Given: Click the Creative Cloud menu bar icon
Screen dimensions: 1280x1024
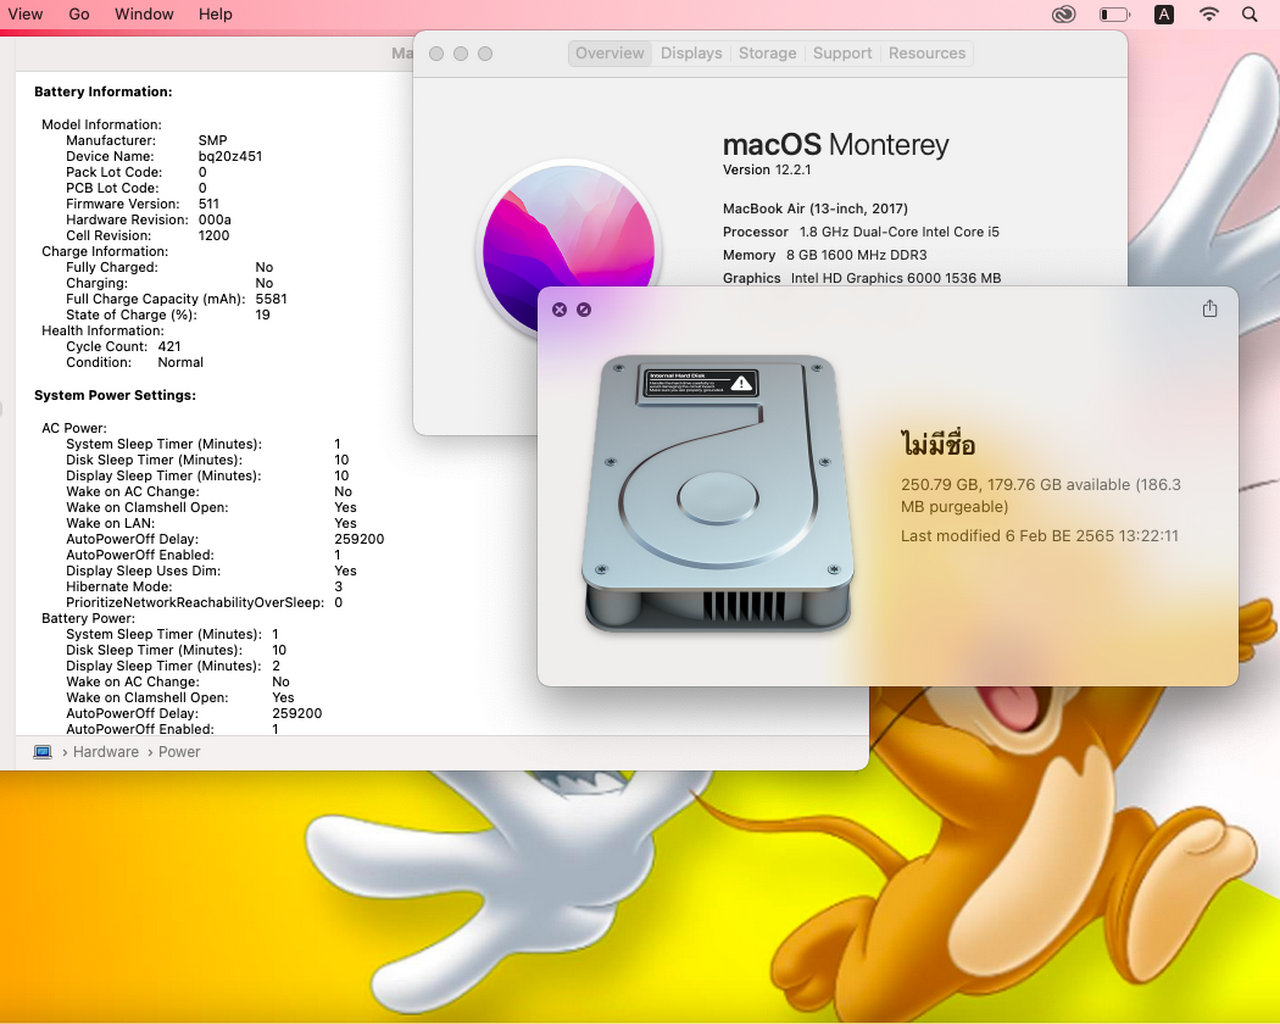Looking at the screenshot, I should pyautogui.click(x=1064, y=14).
